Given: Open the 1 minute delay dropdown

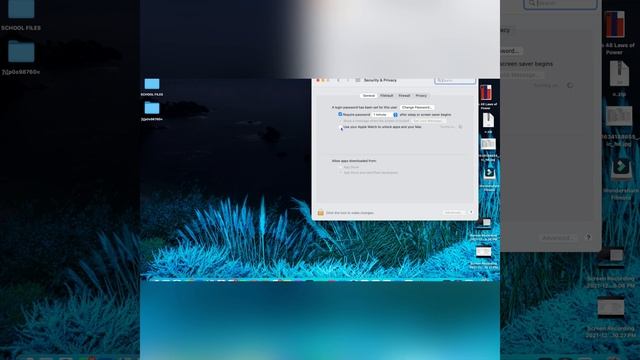Looking at the screenshot, I should pos(384,115).
